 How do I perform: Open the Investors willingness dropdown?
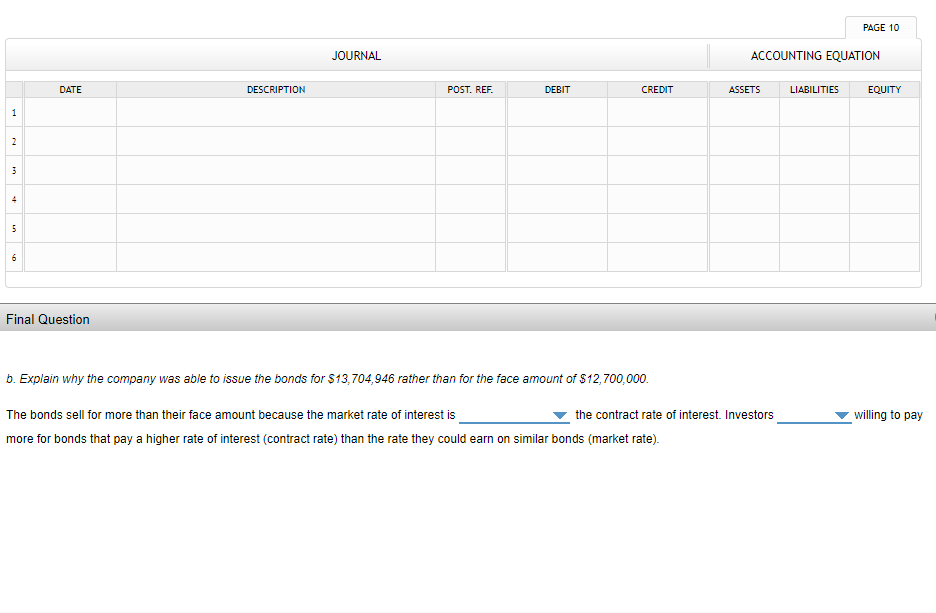(814, 415)
